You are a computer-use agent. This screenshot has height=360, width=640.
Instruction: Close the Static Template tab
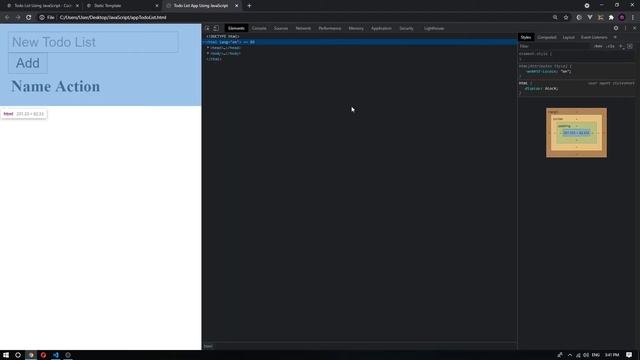157,6
